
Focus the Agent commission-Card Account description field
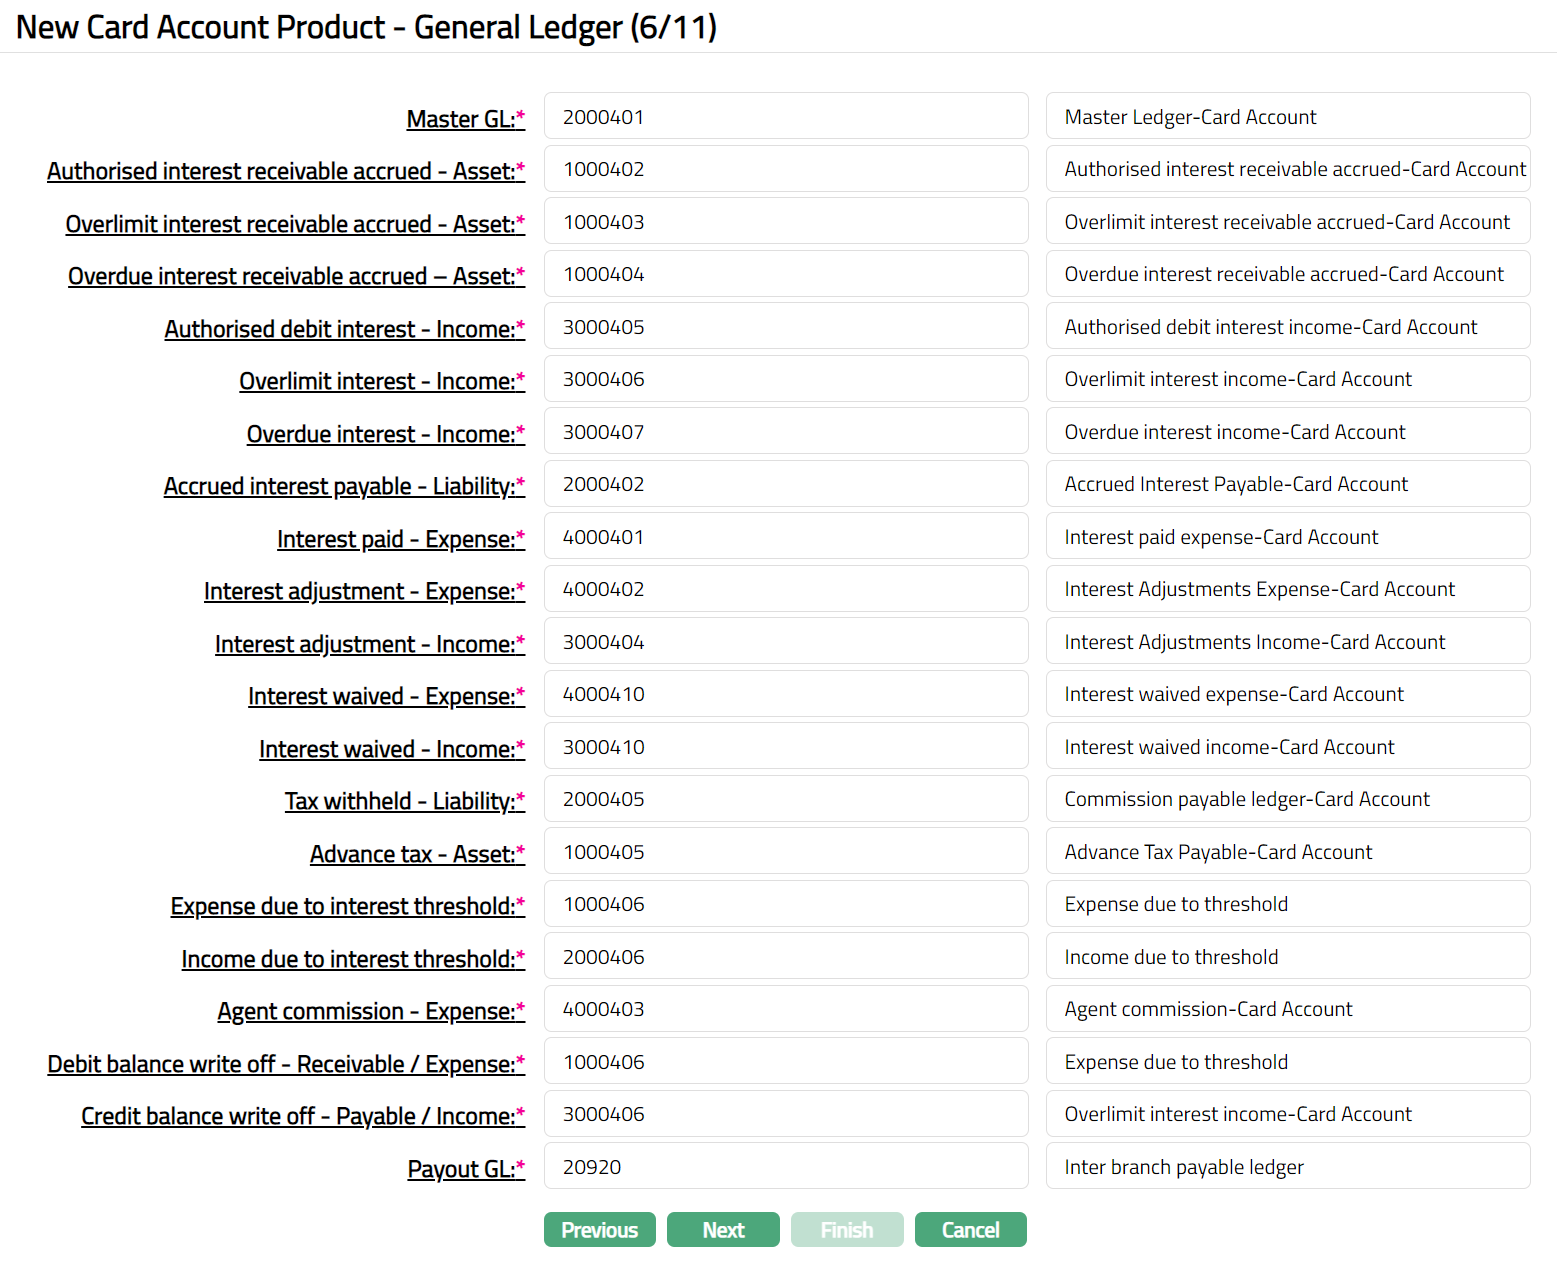1287,1009
